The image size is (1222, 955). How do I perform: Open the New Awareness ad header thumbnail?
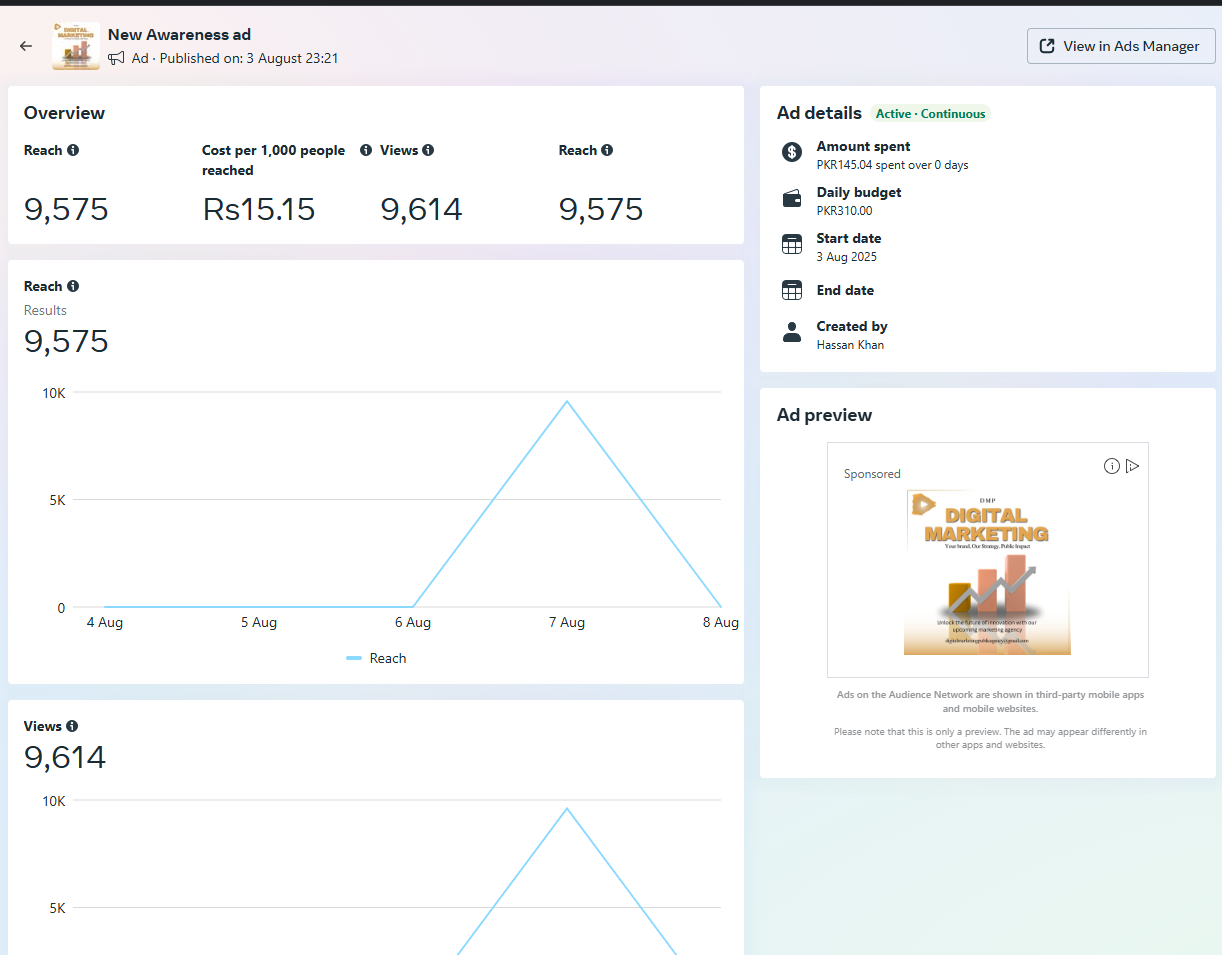coord(76,46)
